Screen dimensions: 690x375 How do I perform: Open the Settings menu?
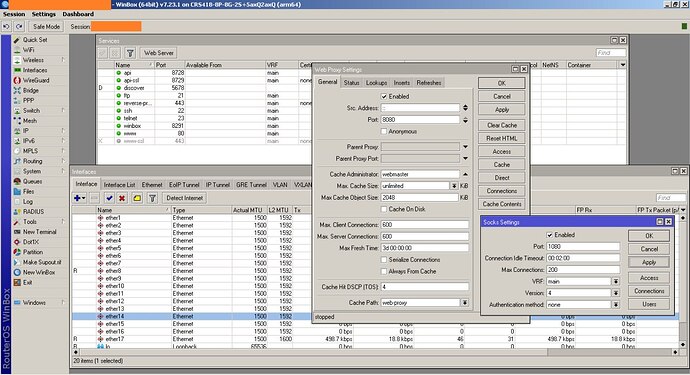click(x=44, y=14)
